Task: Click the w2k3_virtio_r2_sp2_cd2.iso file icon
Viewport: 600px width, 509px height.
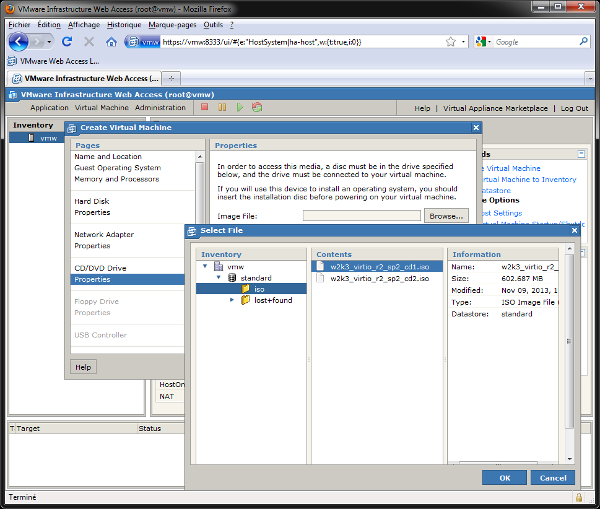Action: point(320,278)
